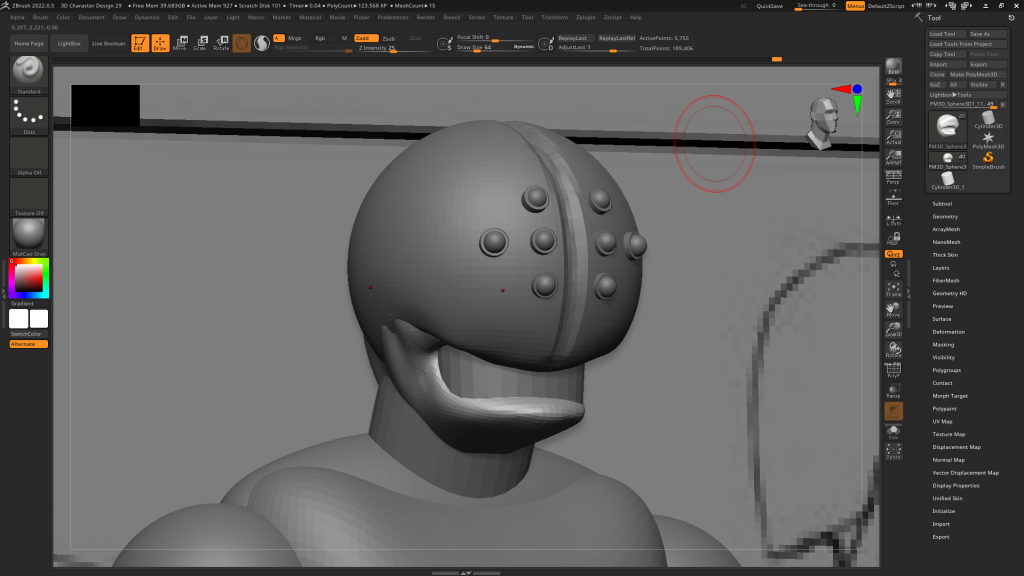This screenshot has height=576, width=1024.
Task: Click the Frame view icon
Action: tap(893, 289)
